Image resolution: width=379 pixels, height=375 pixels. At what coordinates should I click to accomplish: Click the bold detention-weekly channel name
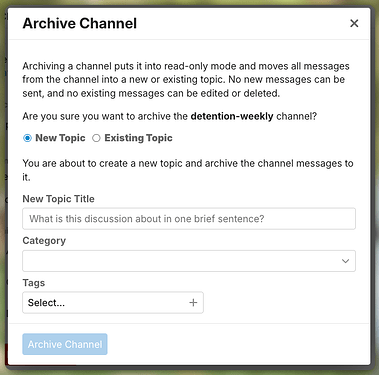coord(232,116)
